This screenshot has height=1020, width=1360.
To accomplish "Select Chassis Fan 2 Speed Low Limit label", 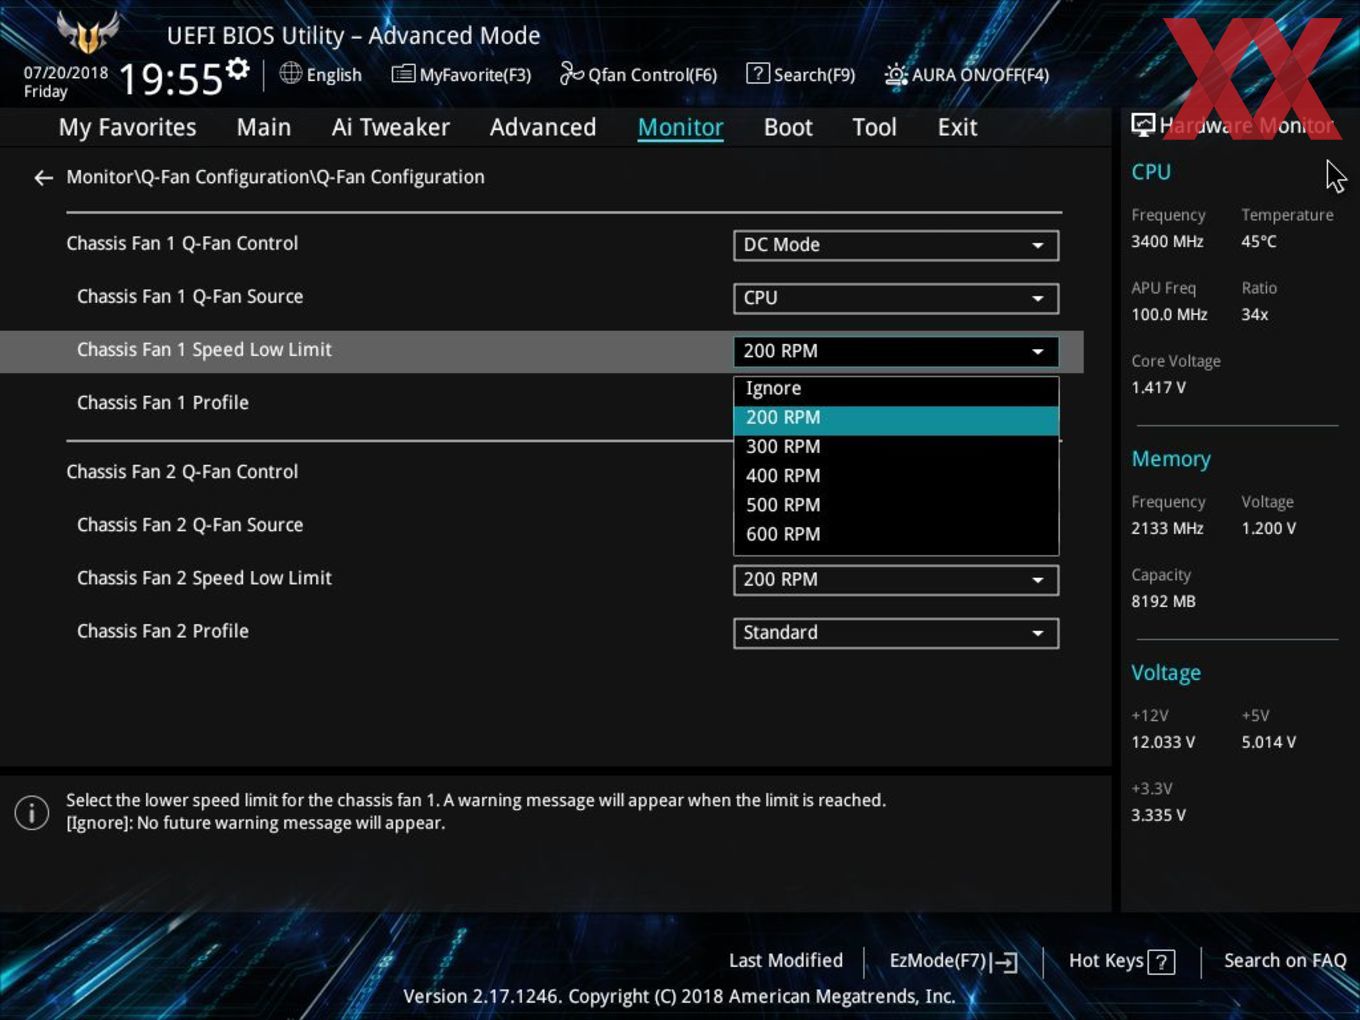I will [204, 578].
